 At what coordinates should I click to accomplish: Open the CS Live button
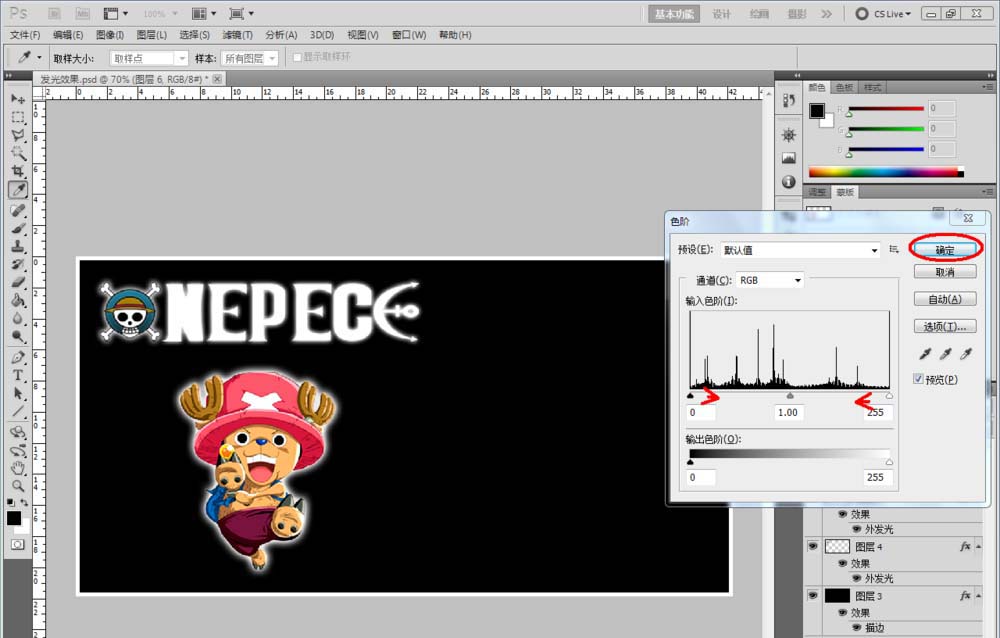click(x=883, y=13)
